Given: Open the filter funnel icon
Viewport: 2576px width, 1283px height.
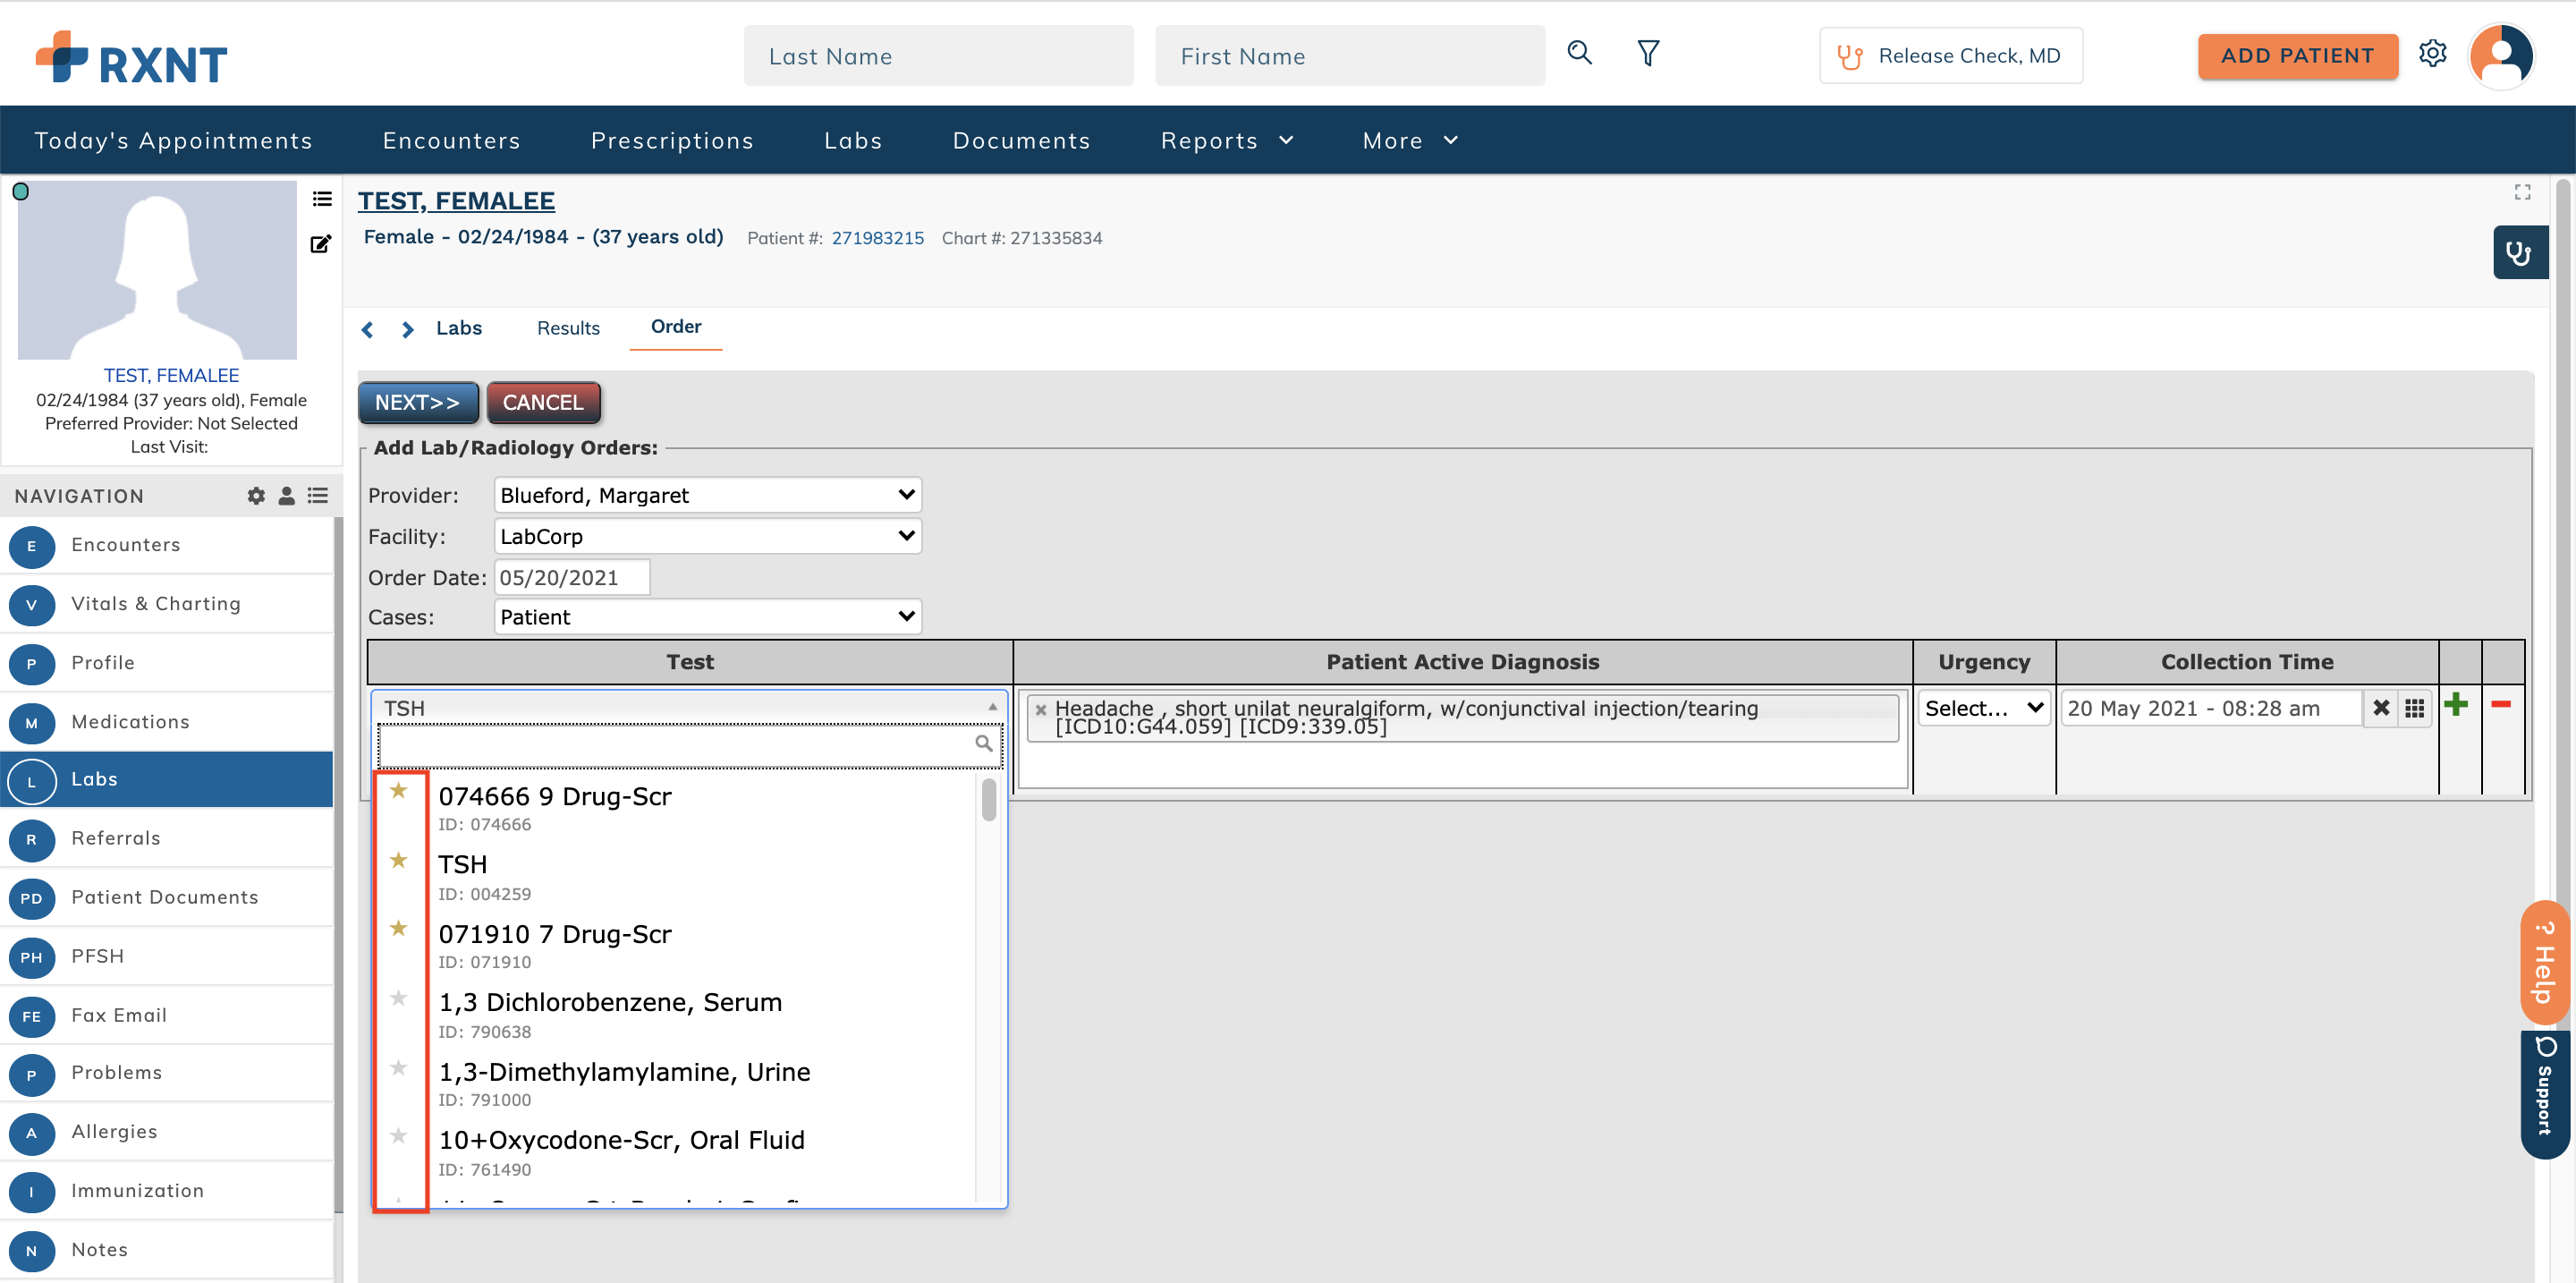Looking at the screenshot, I should [x=1648, y=53].
